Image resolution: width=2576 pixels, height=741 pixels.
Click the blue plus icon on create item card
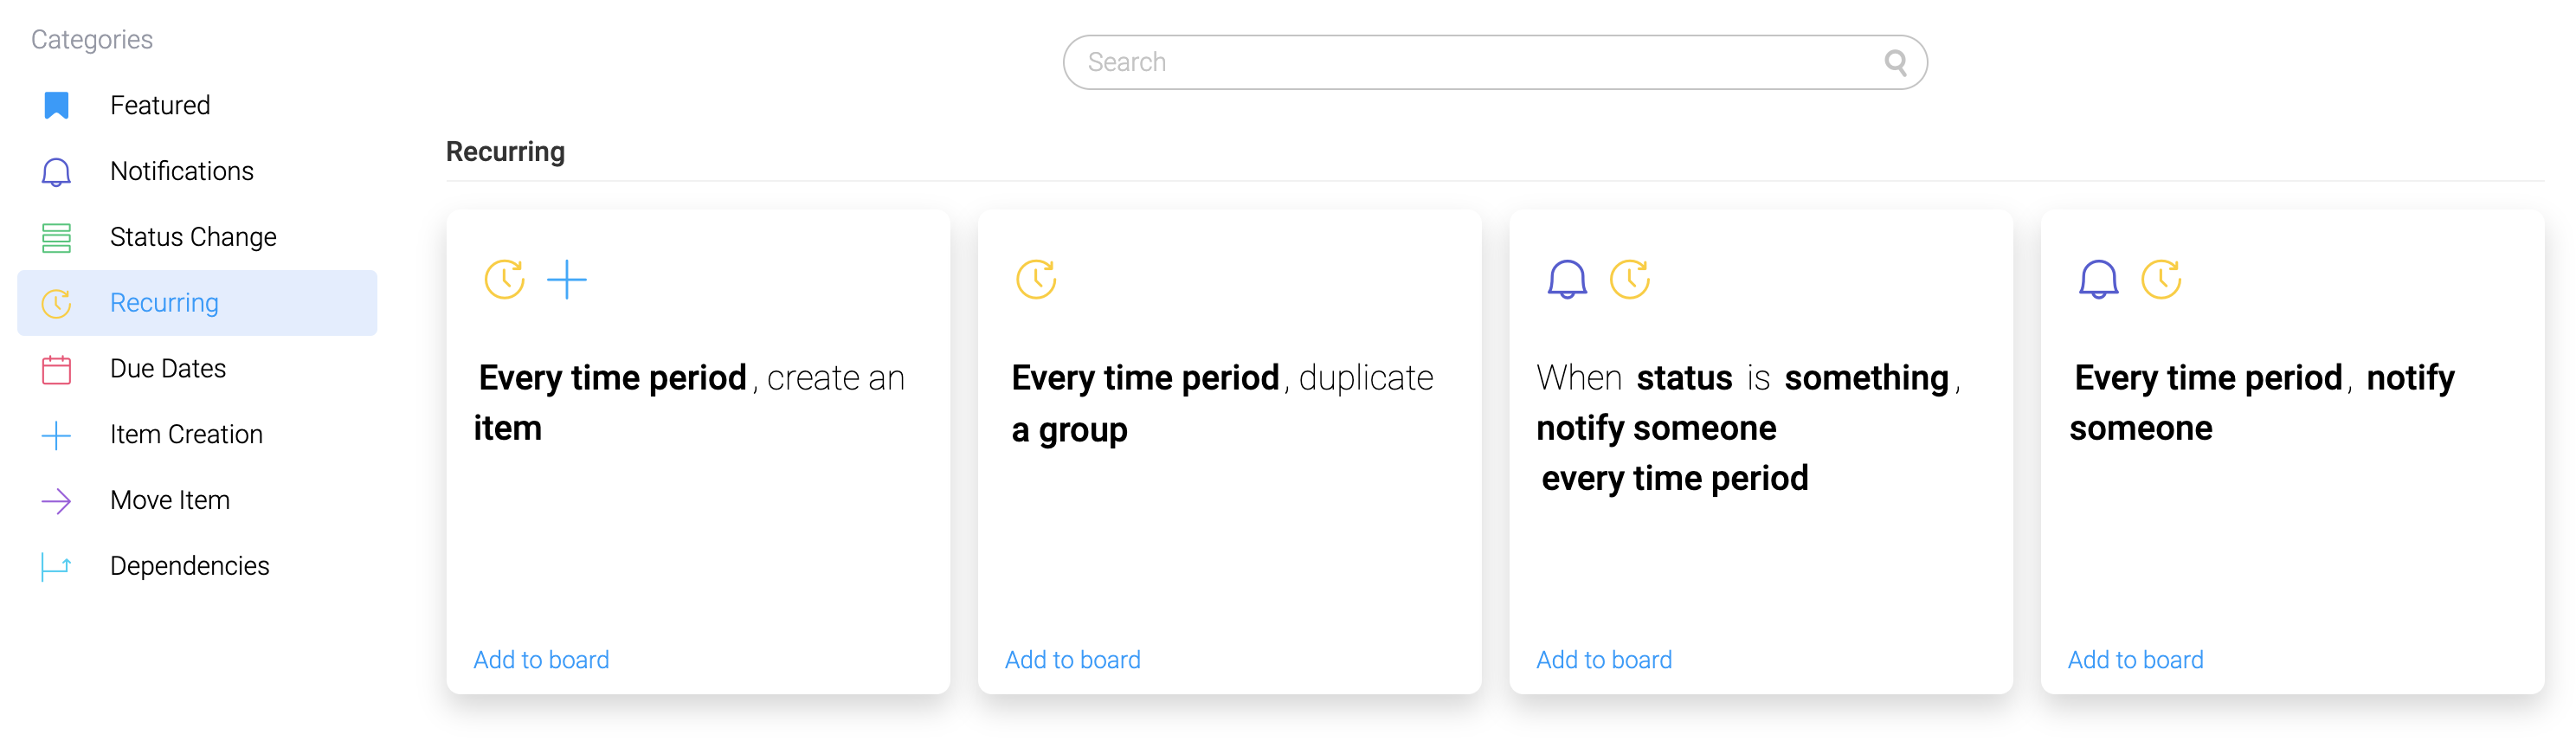pyautogui.click(x=567, y=280)
